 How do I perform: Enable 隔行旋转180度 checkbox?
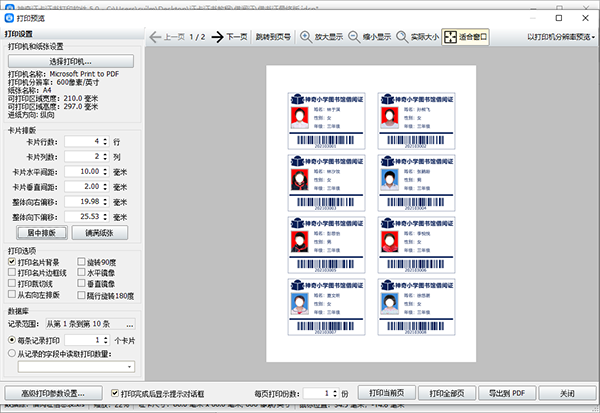point(81,295)
